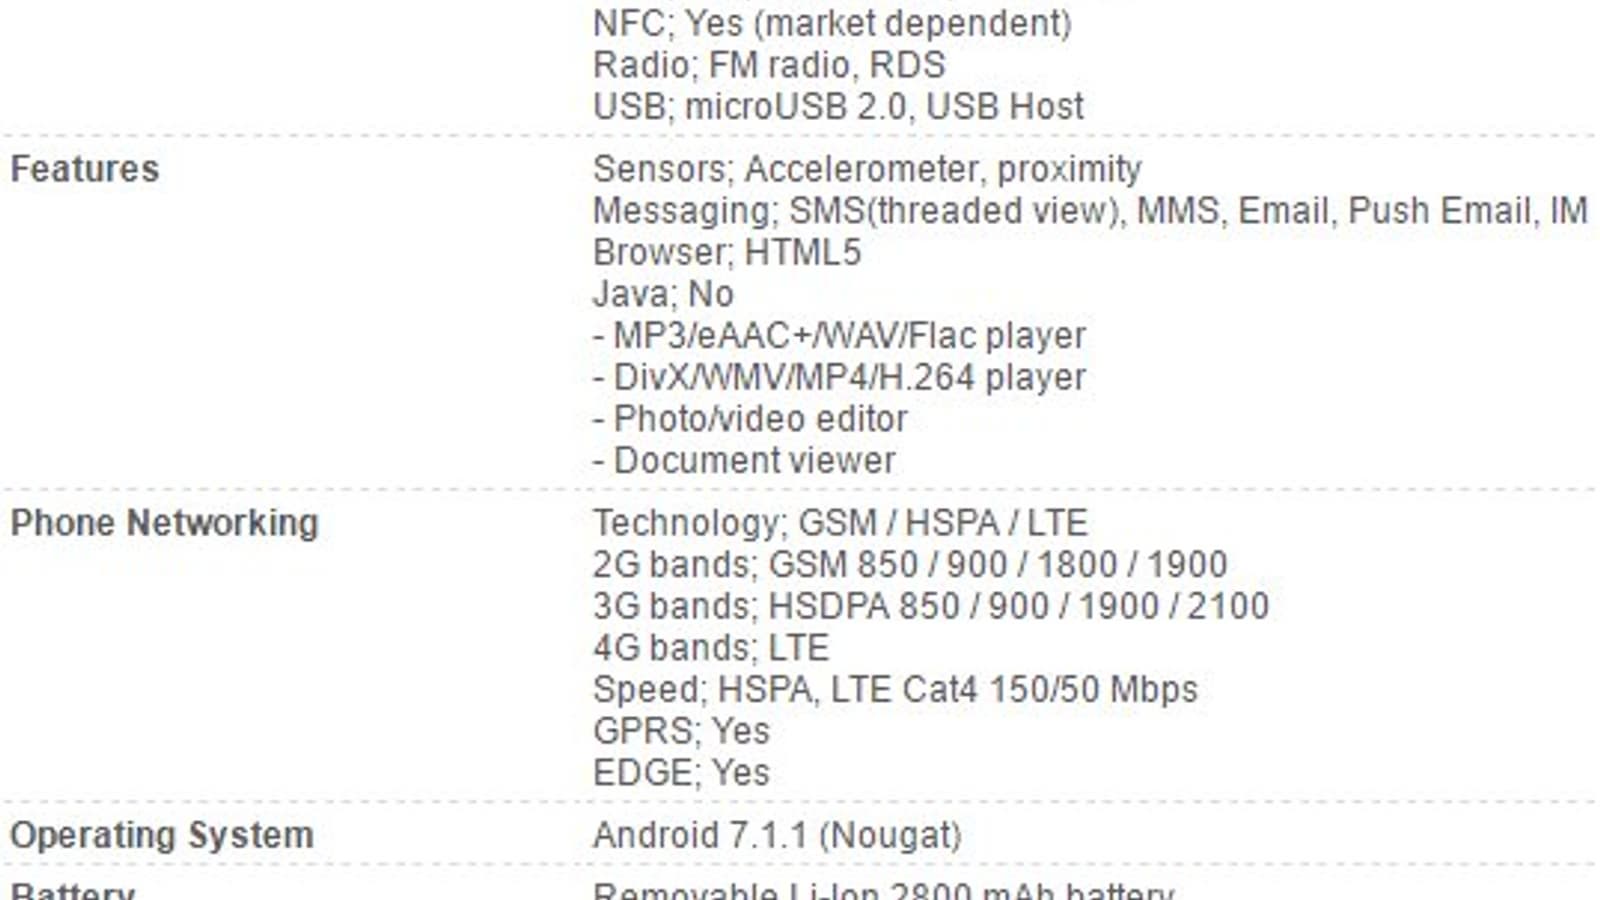
Task: Click the 2G bands GSM line
Action: [909, 565]
